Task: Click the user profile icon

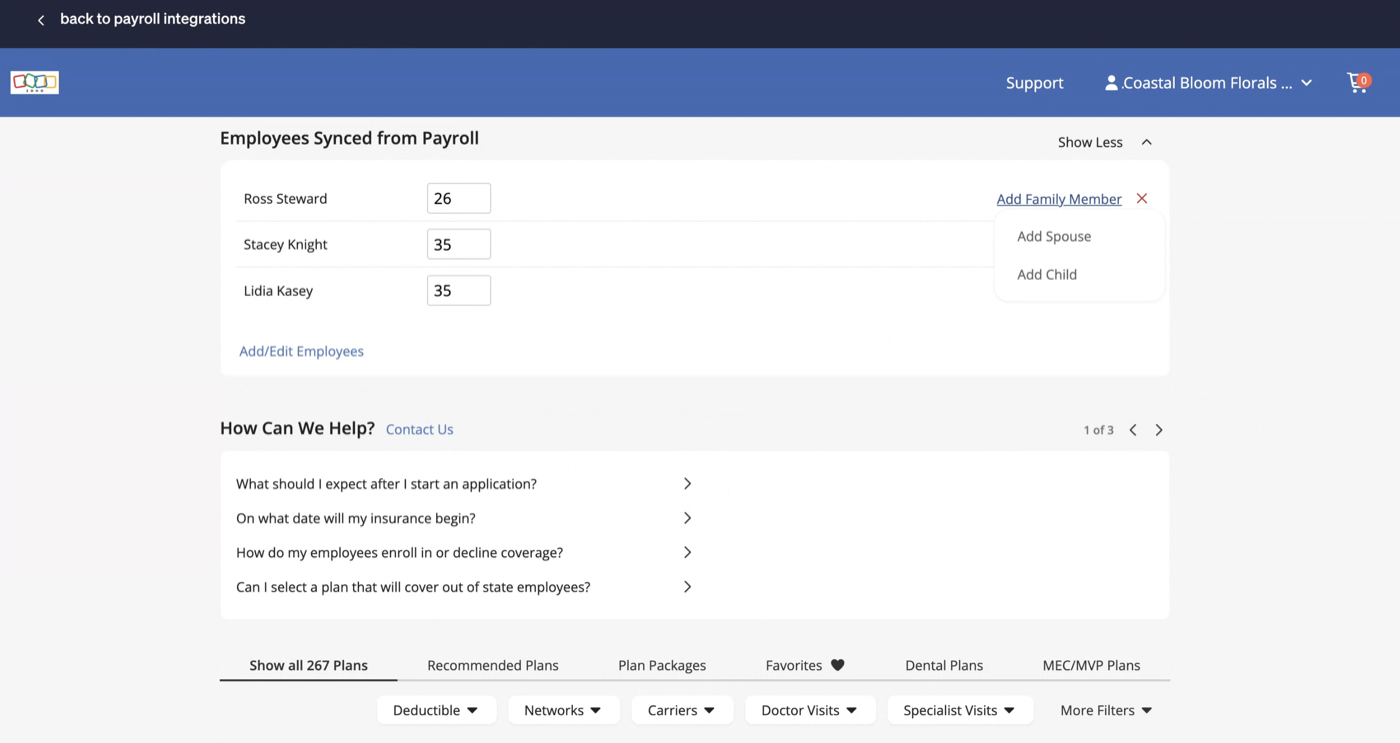Action: [1111, 83]
